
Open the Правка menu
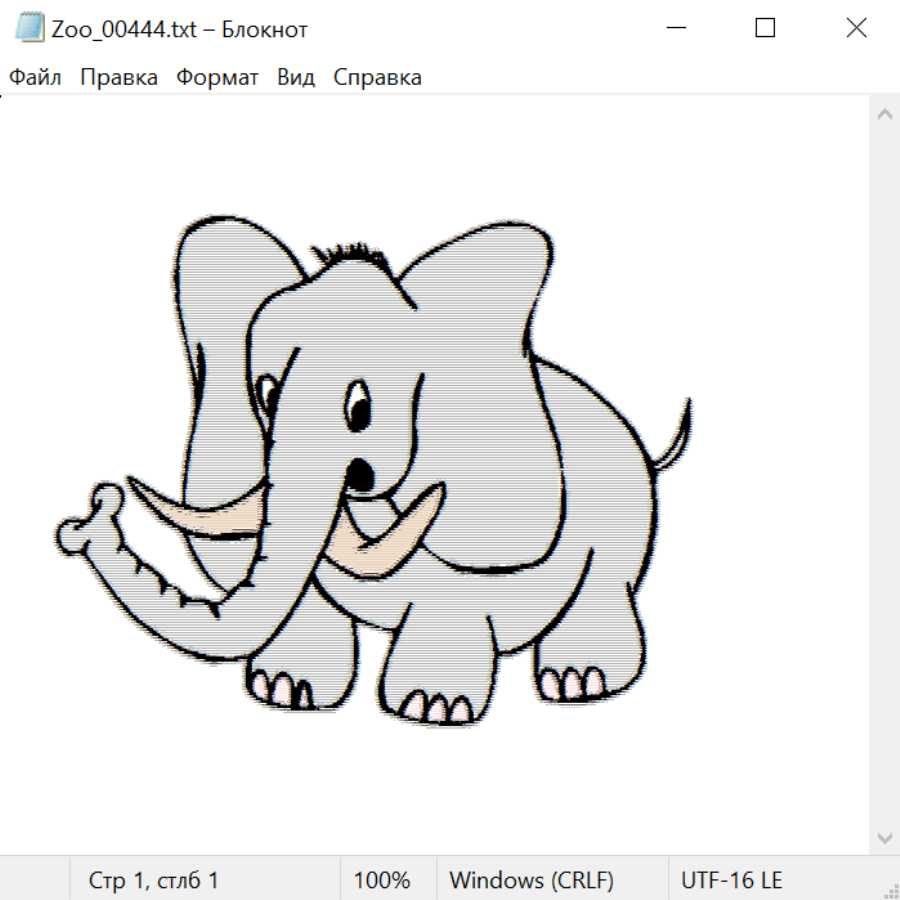[x=118, y=78]
